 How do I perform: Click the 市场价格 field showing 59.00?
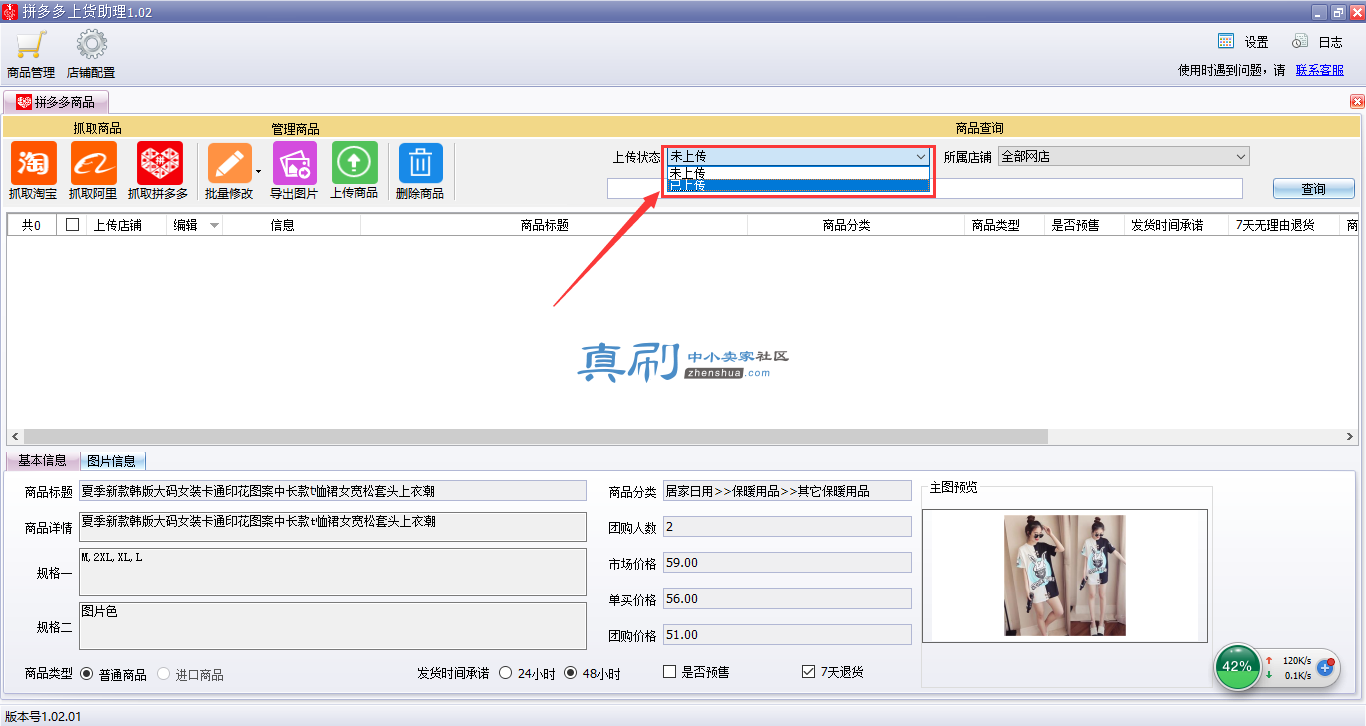[x=787, y=563]
